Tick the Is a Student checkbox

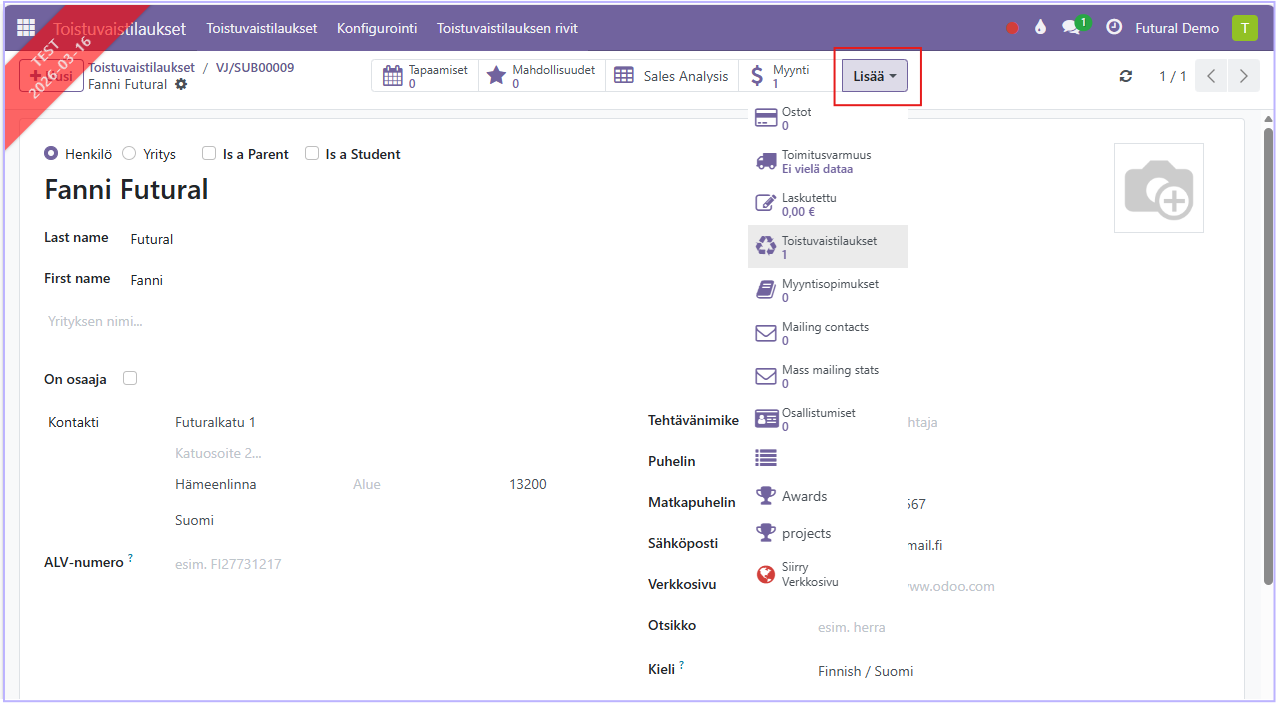pyautogui.click(x=312, y=154)
